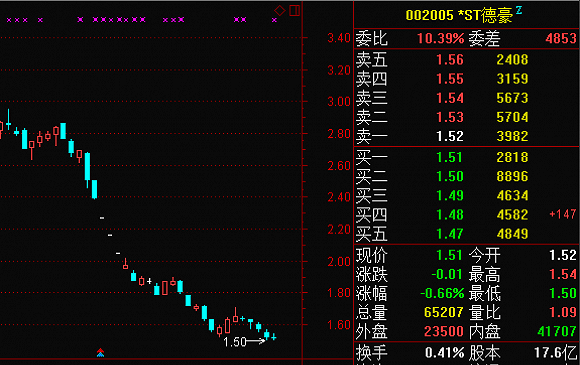Click the 卖一 price 1.52

tap(450, 136)
